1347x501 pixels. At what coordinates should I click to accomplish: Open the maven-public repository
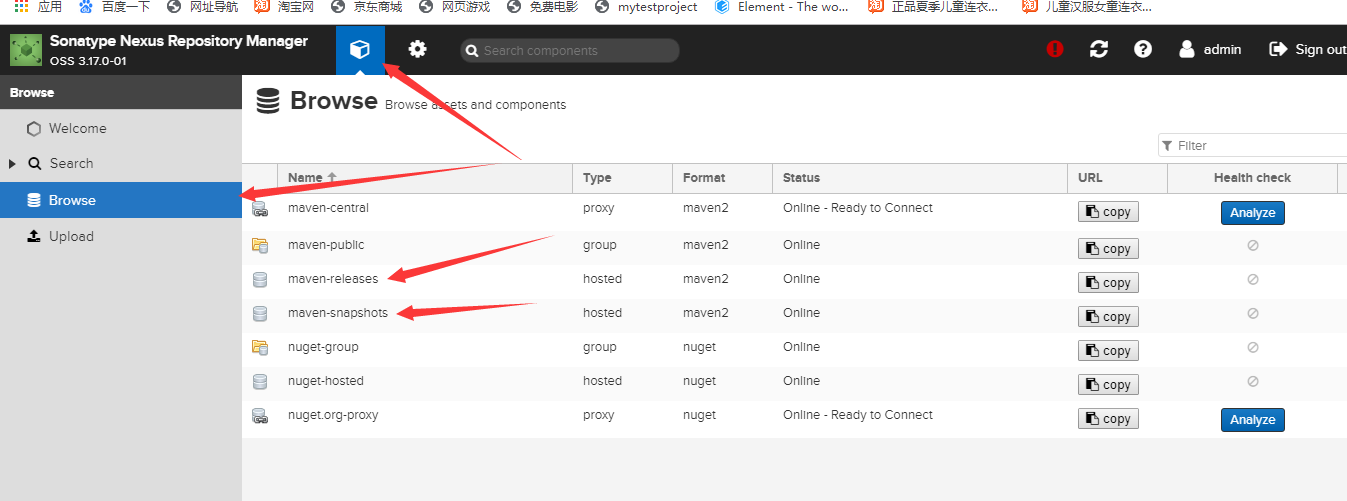click(x=326, y=245)
